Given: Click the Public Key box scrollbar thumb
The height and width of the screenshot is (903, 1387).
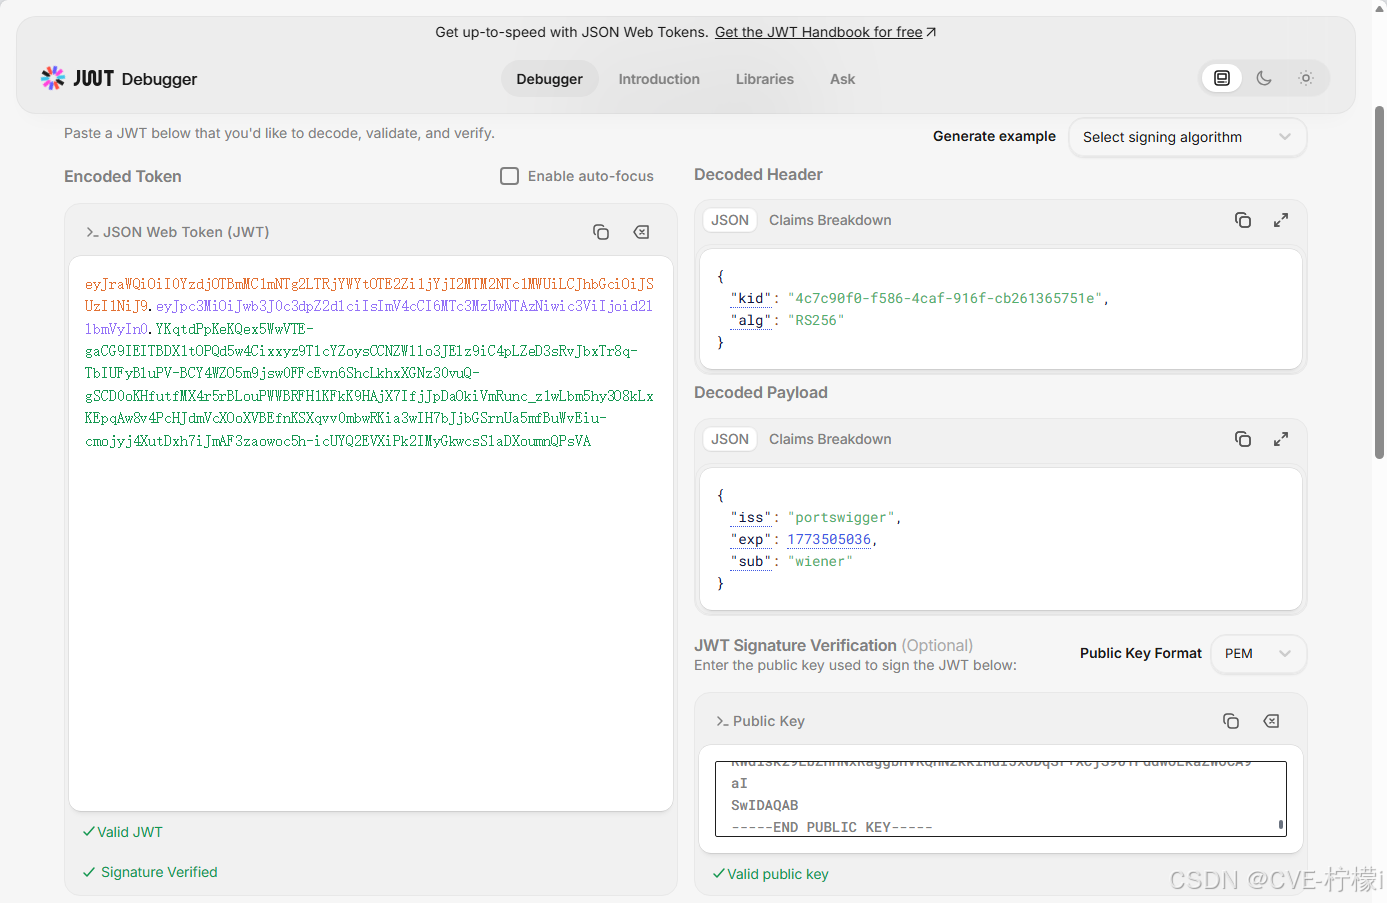Looking at the screenshot, I should (1281, 826).
